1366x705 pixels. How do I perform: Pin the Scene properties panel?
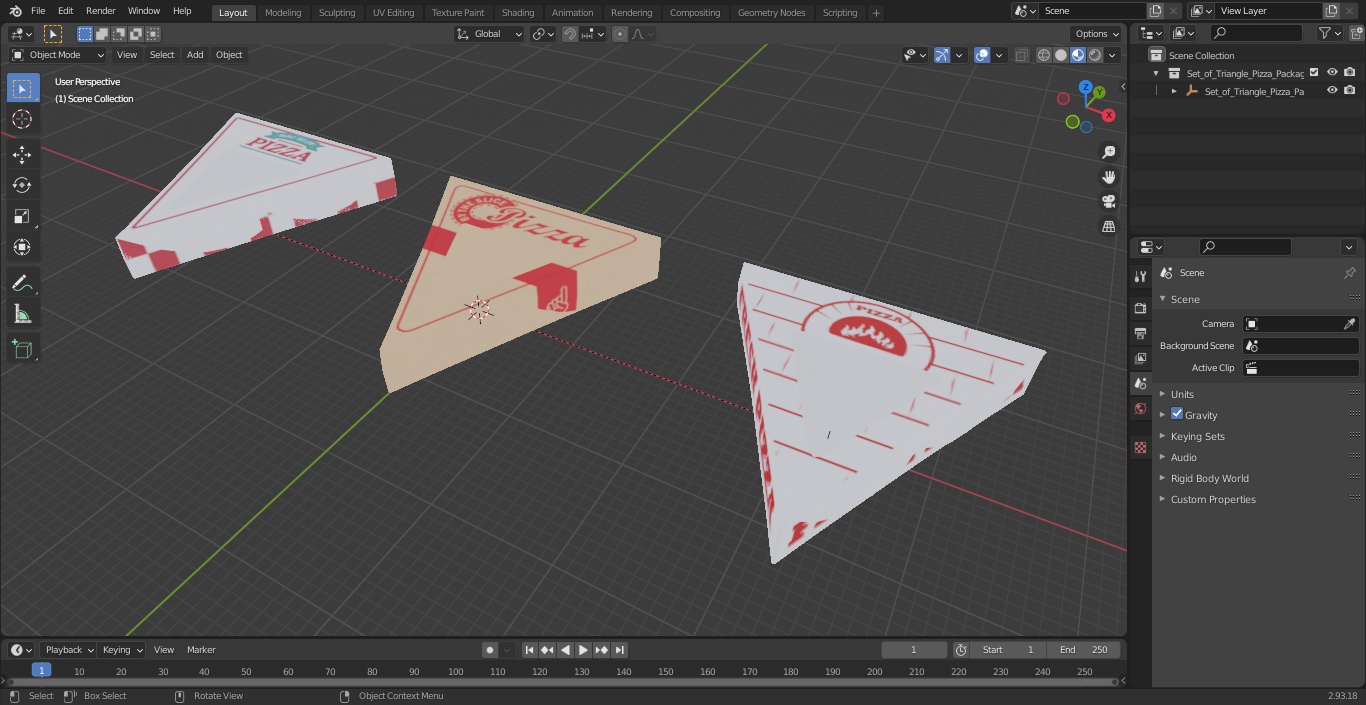click(x=1349, y=272)
